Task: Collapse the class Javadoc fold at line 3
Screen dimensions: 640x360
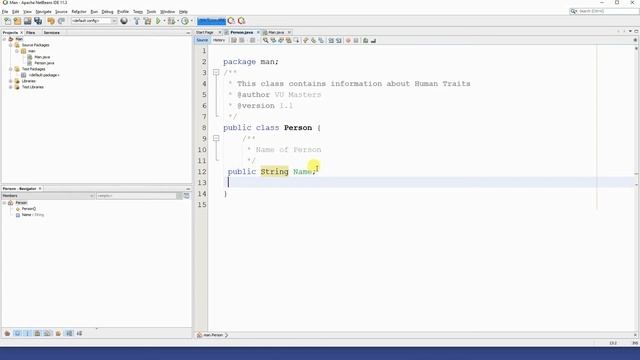Action: tap(216, 73)
